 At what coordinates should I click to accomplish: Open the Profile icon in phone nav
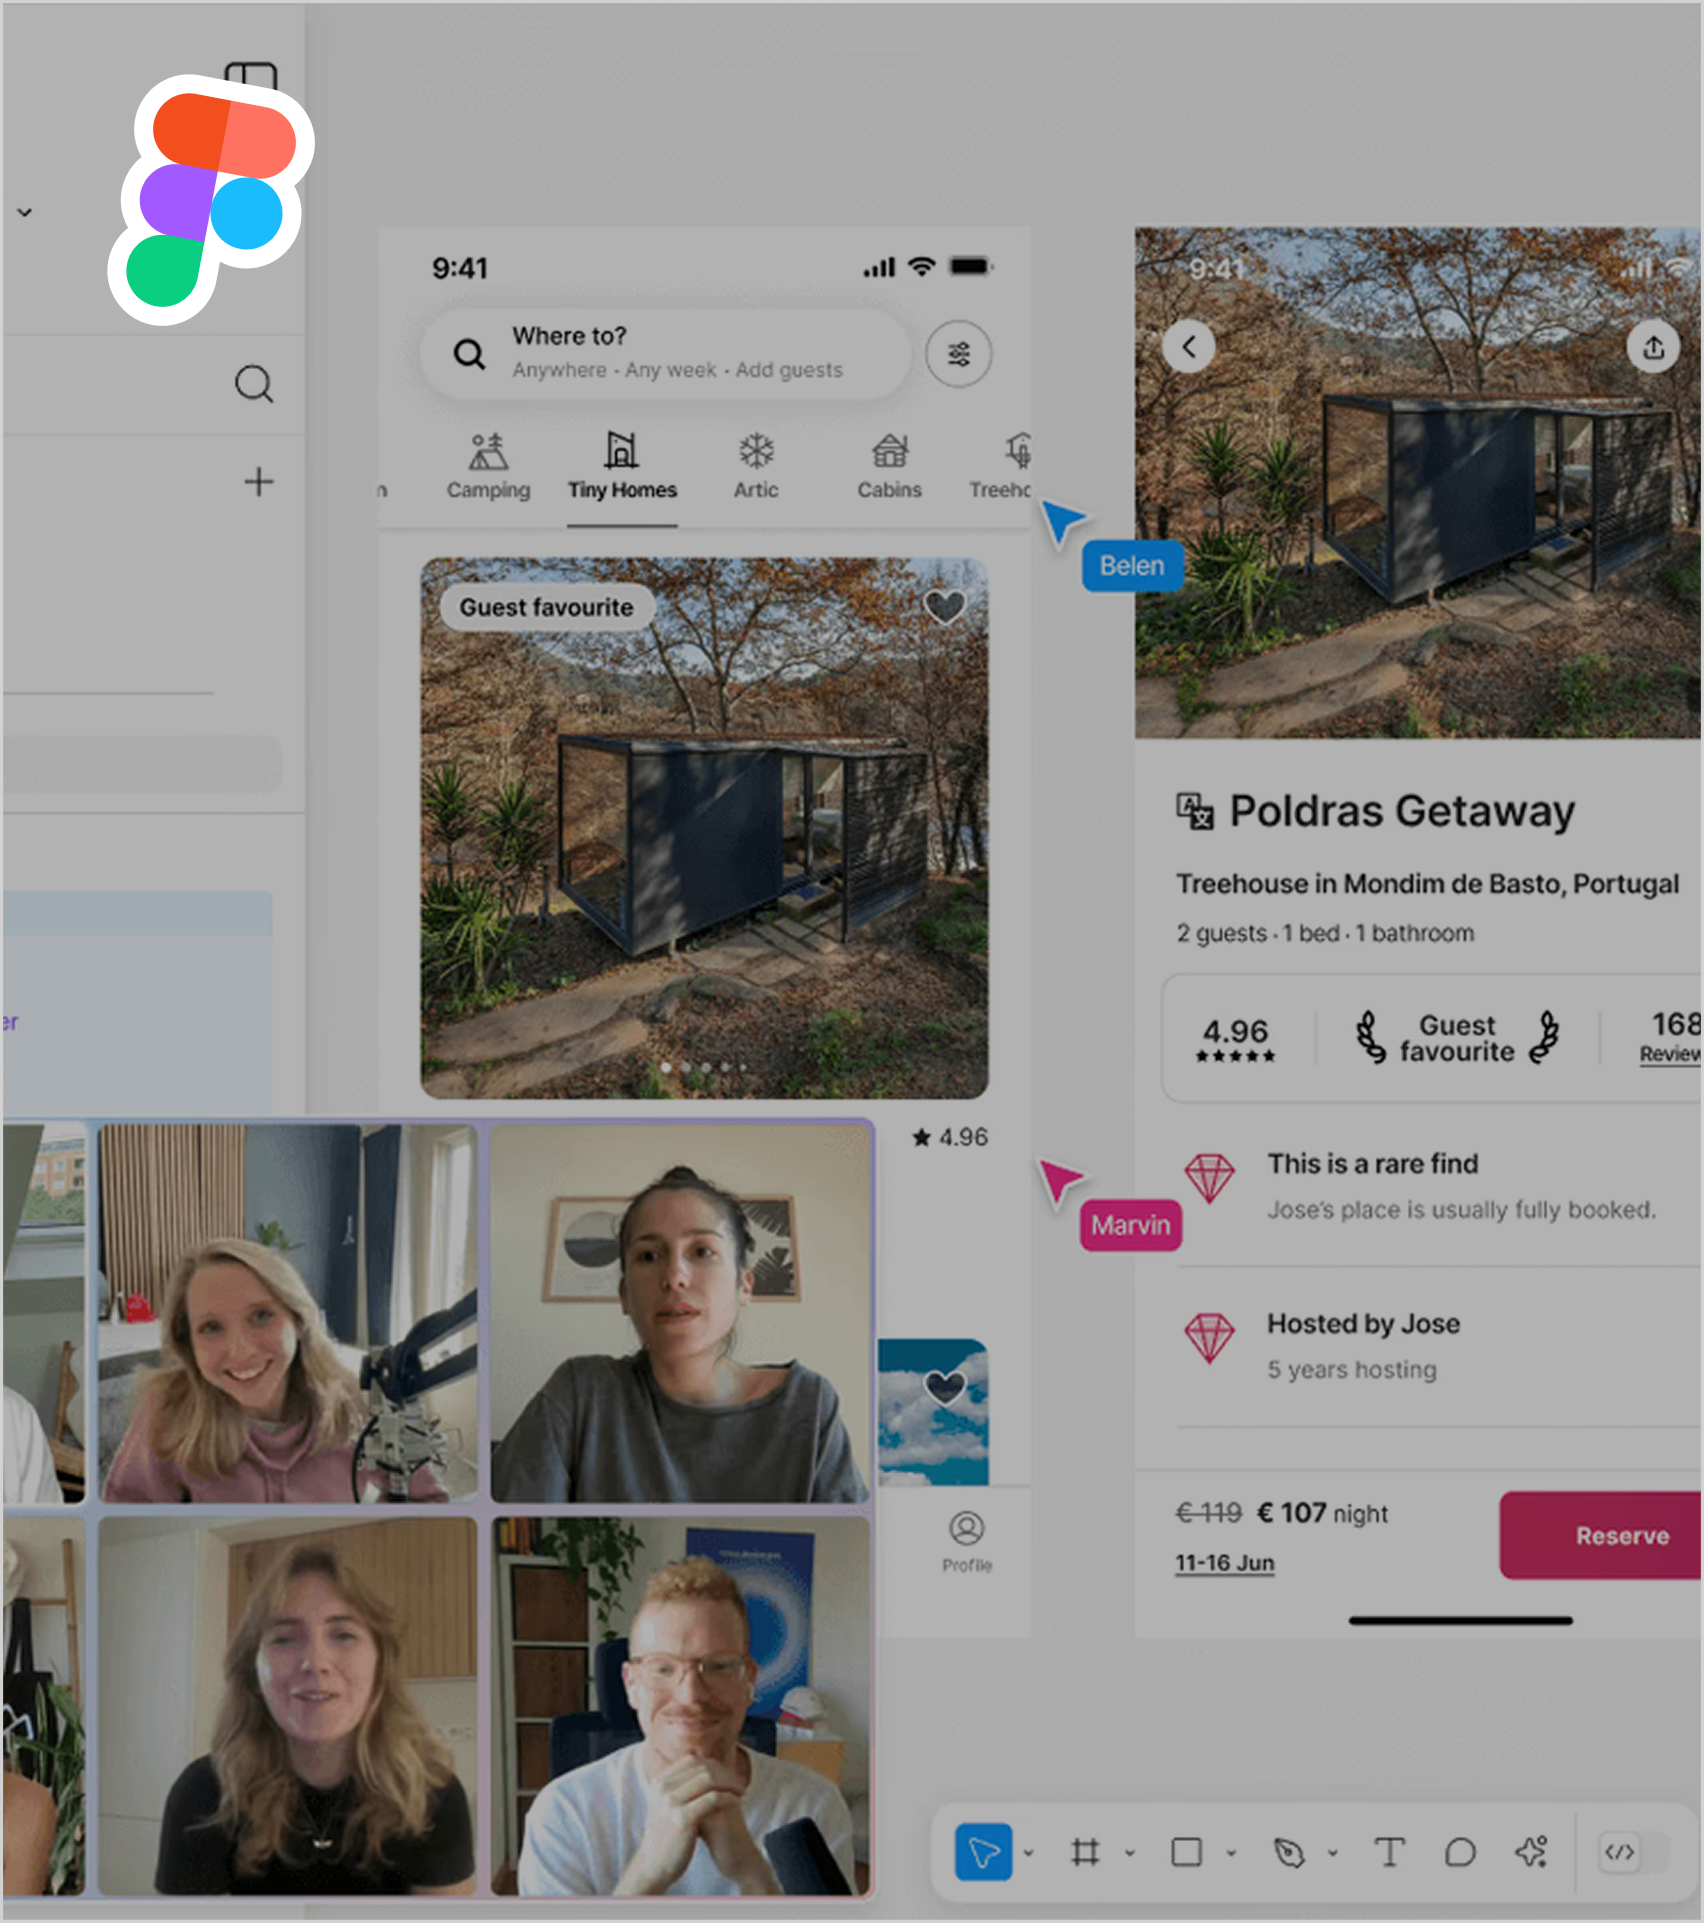click(967, 1541)
